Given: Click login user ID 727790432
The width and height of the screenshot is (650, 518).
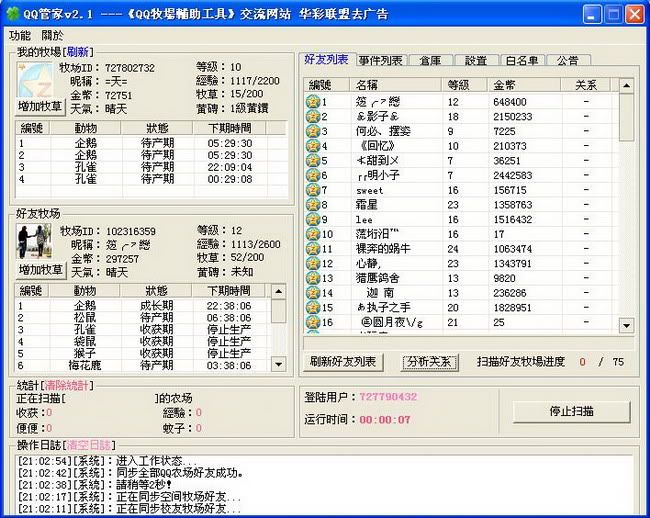Looking at the screenshot, I should click(388, 397).
